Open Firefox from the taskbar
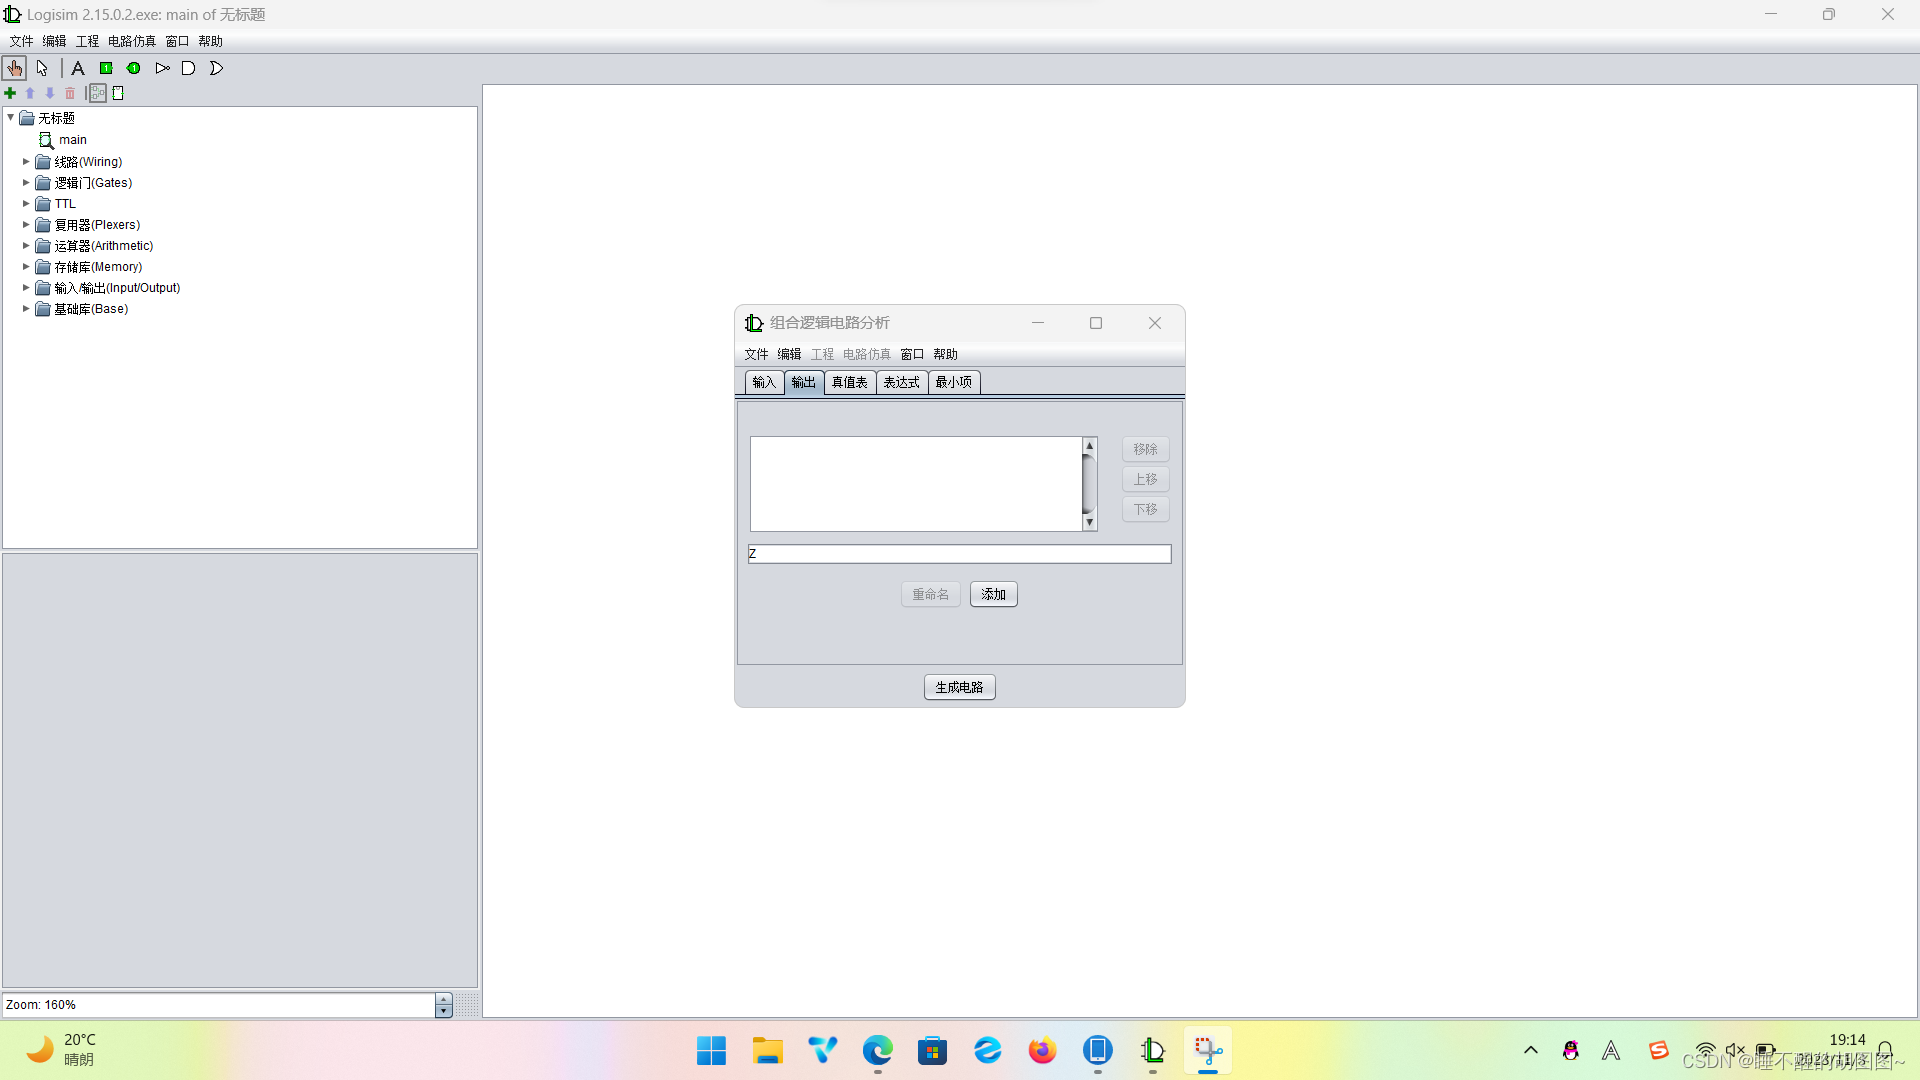 point(1042,1051)
